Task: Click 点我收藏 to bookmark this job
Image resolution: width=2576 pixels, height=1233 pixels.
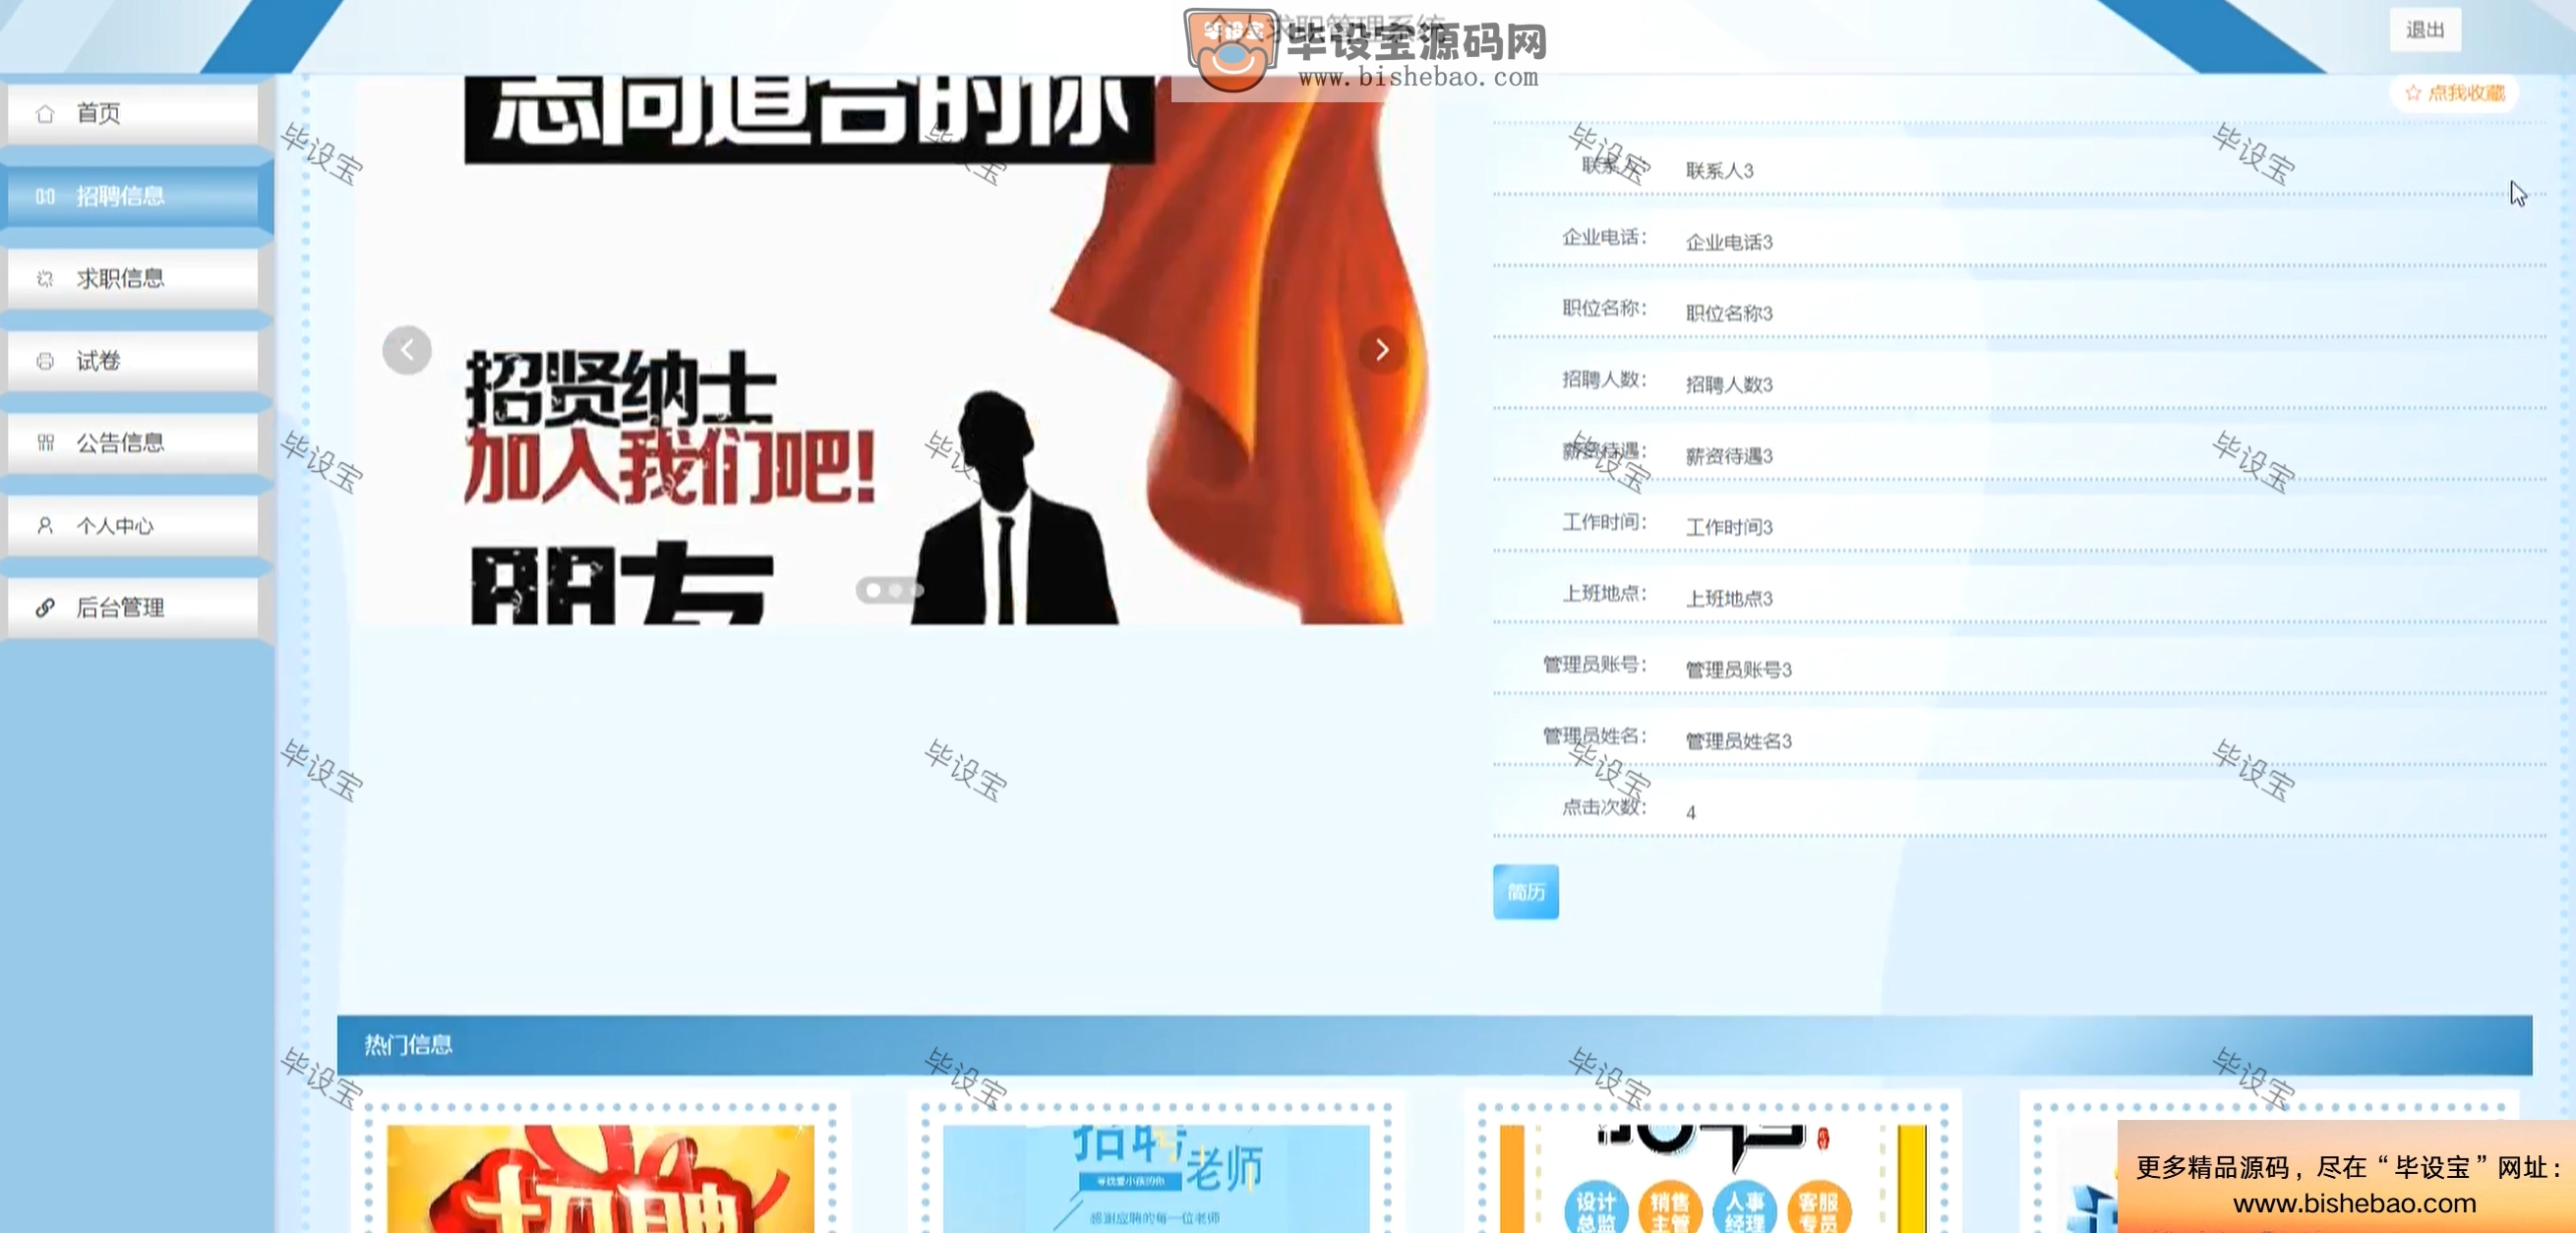Action: tap(2454, 93)
